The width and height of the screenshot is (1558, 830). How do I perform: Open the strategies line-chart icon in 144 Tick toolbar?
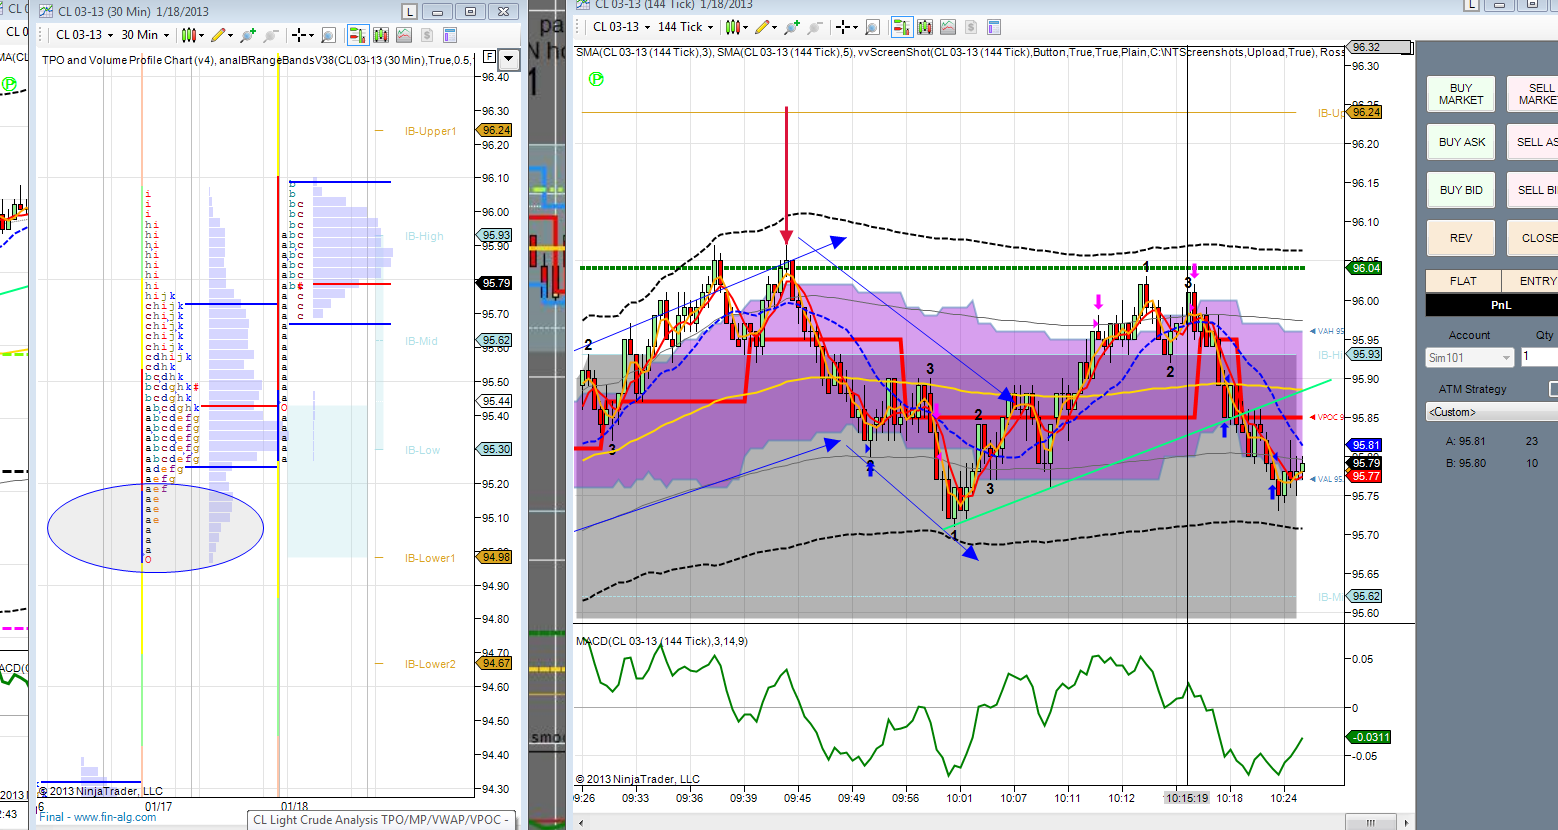948,27
